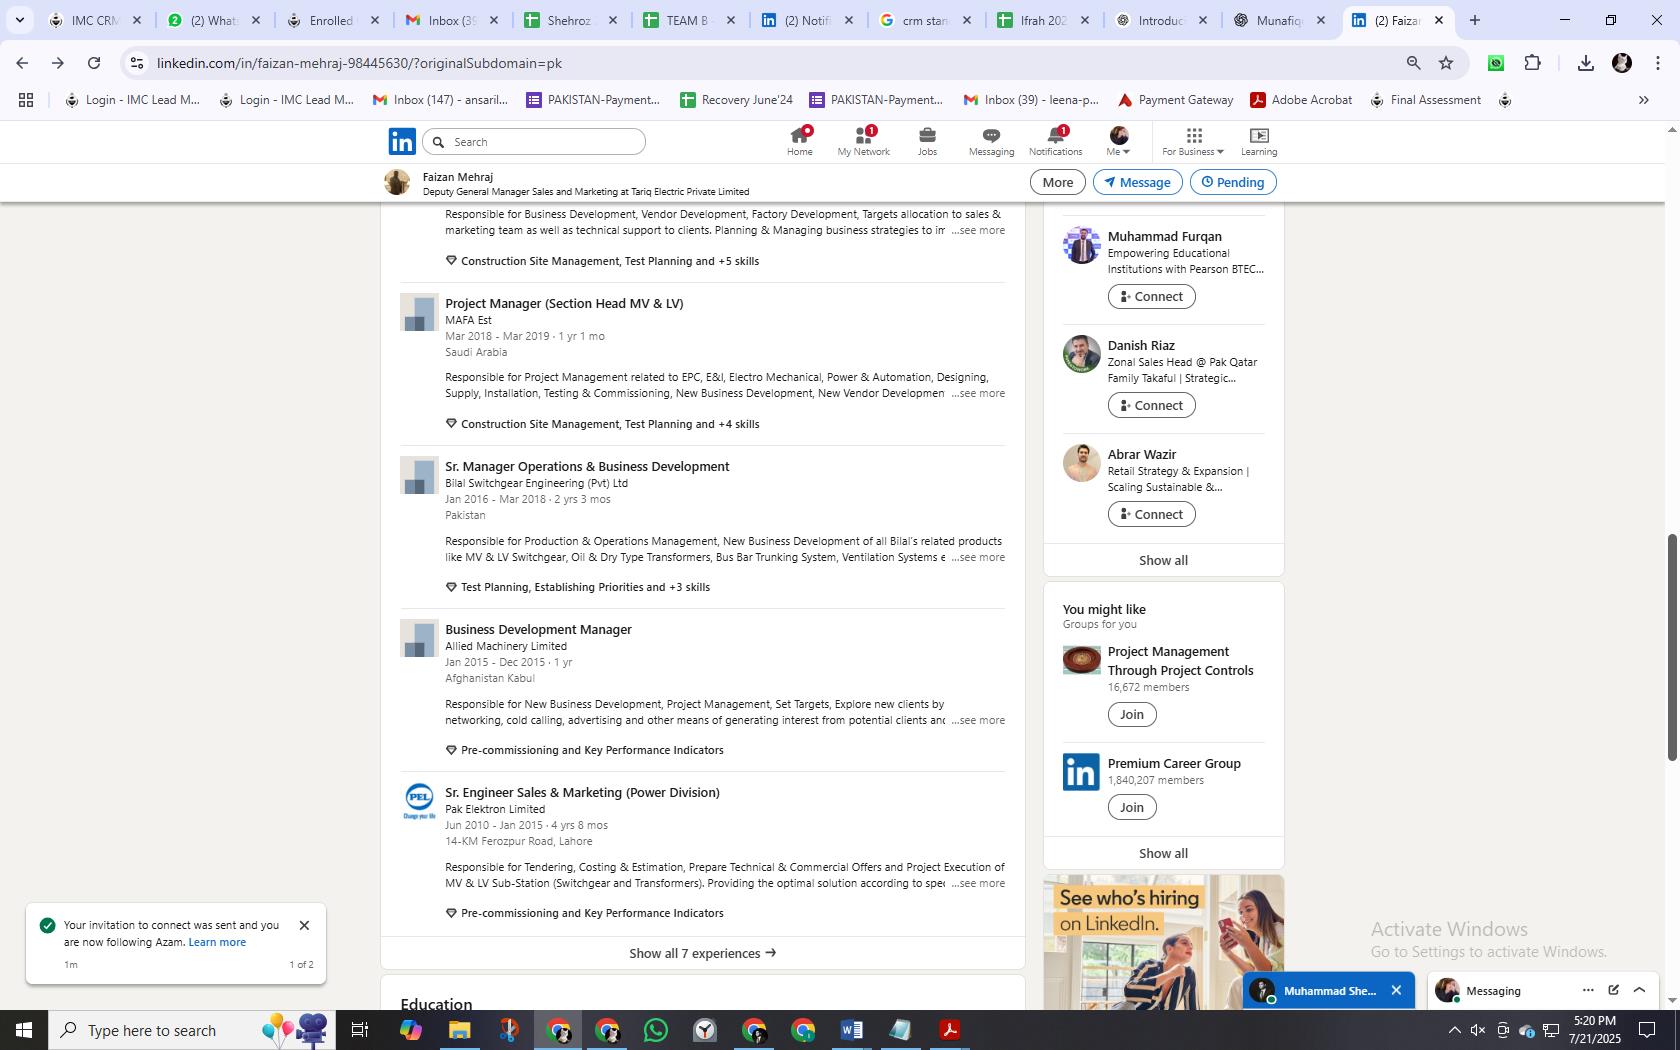The image size is (1680, 1050).
Task: Open Word from the taskbar
Action: 852,1030
